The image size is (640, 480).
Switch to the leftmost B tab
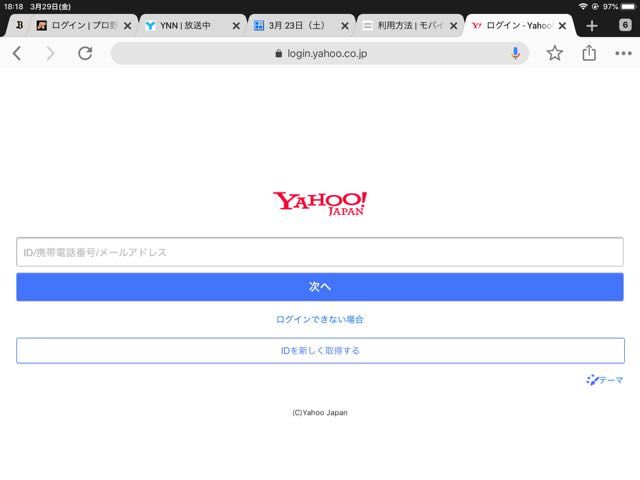(x=19, y=25)
